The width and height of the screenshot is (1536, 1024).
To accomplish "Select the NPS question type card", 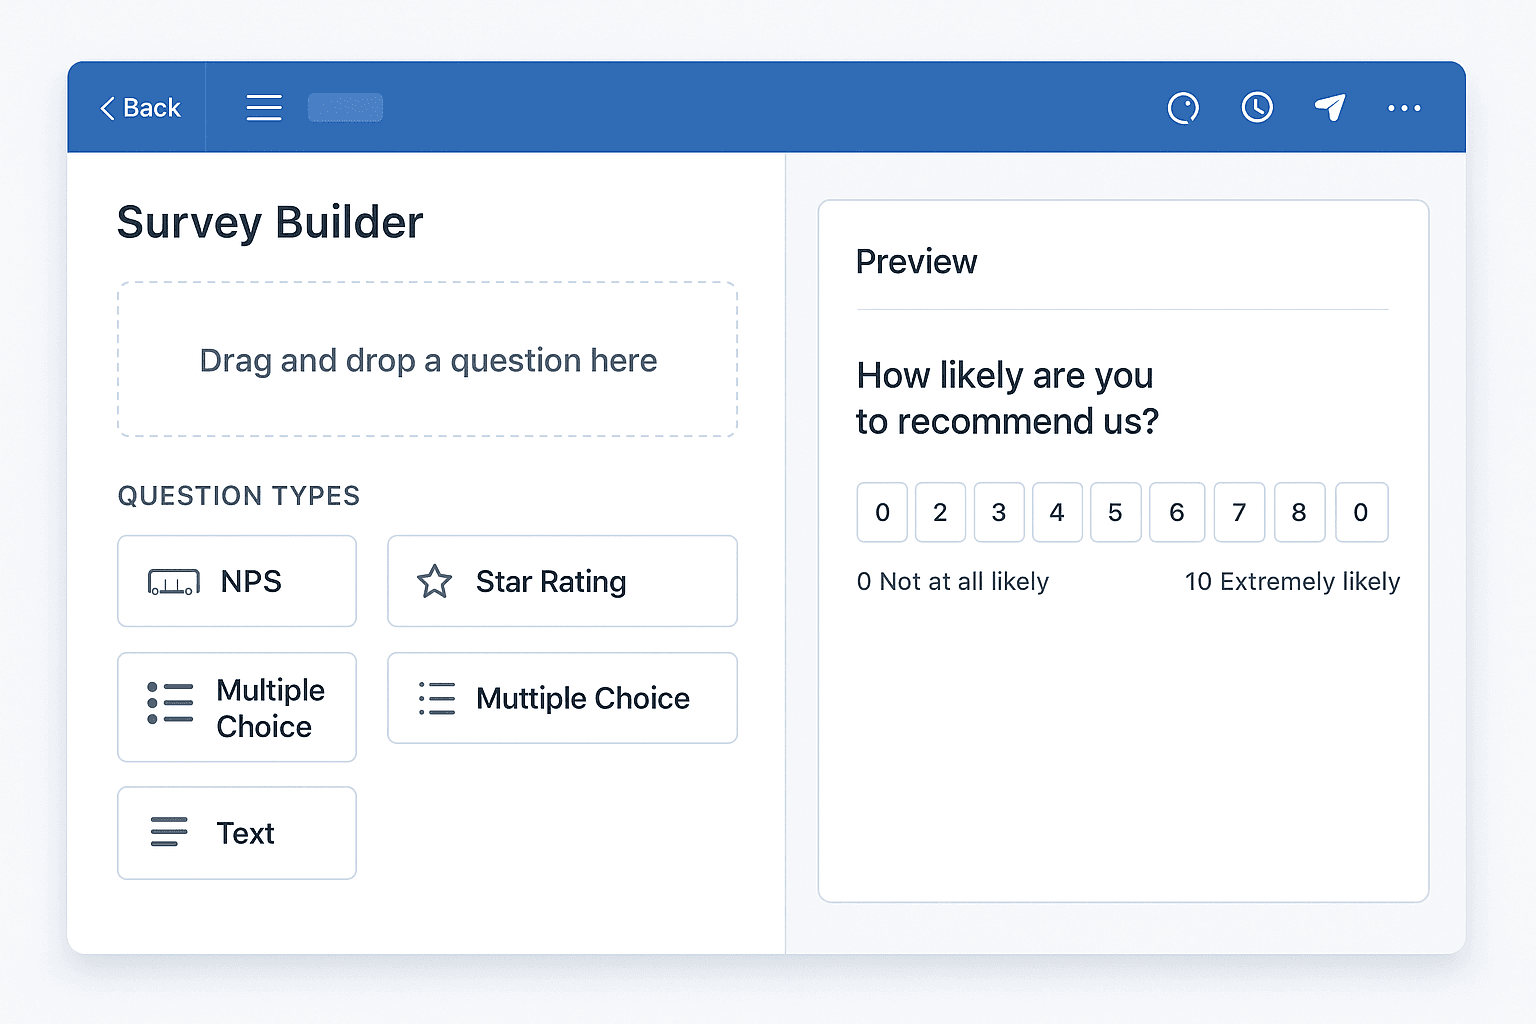I will tap(237, 581).
